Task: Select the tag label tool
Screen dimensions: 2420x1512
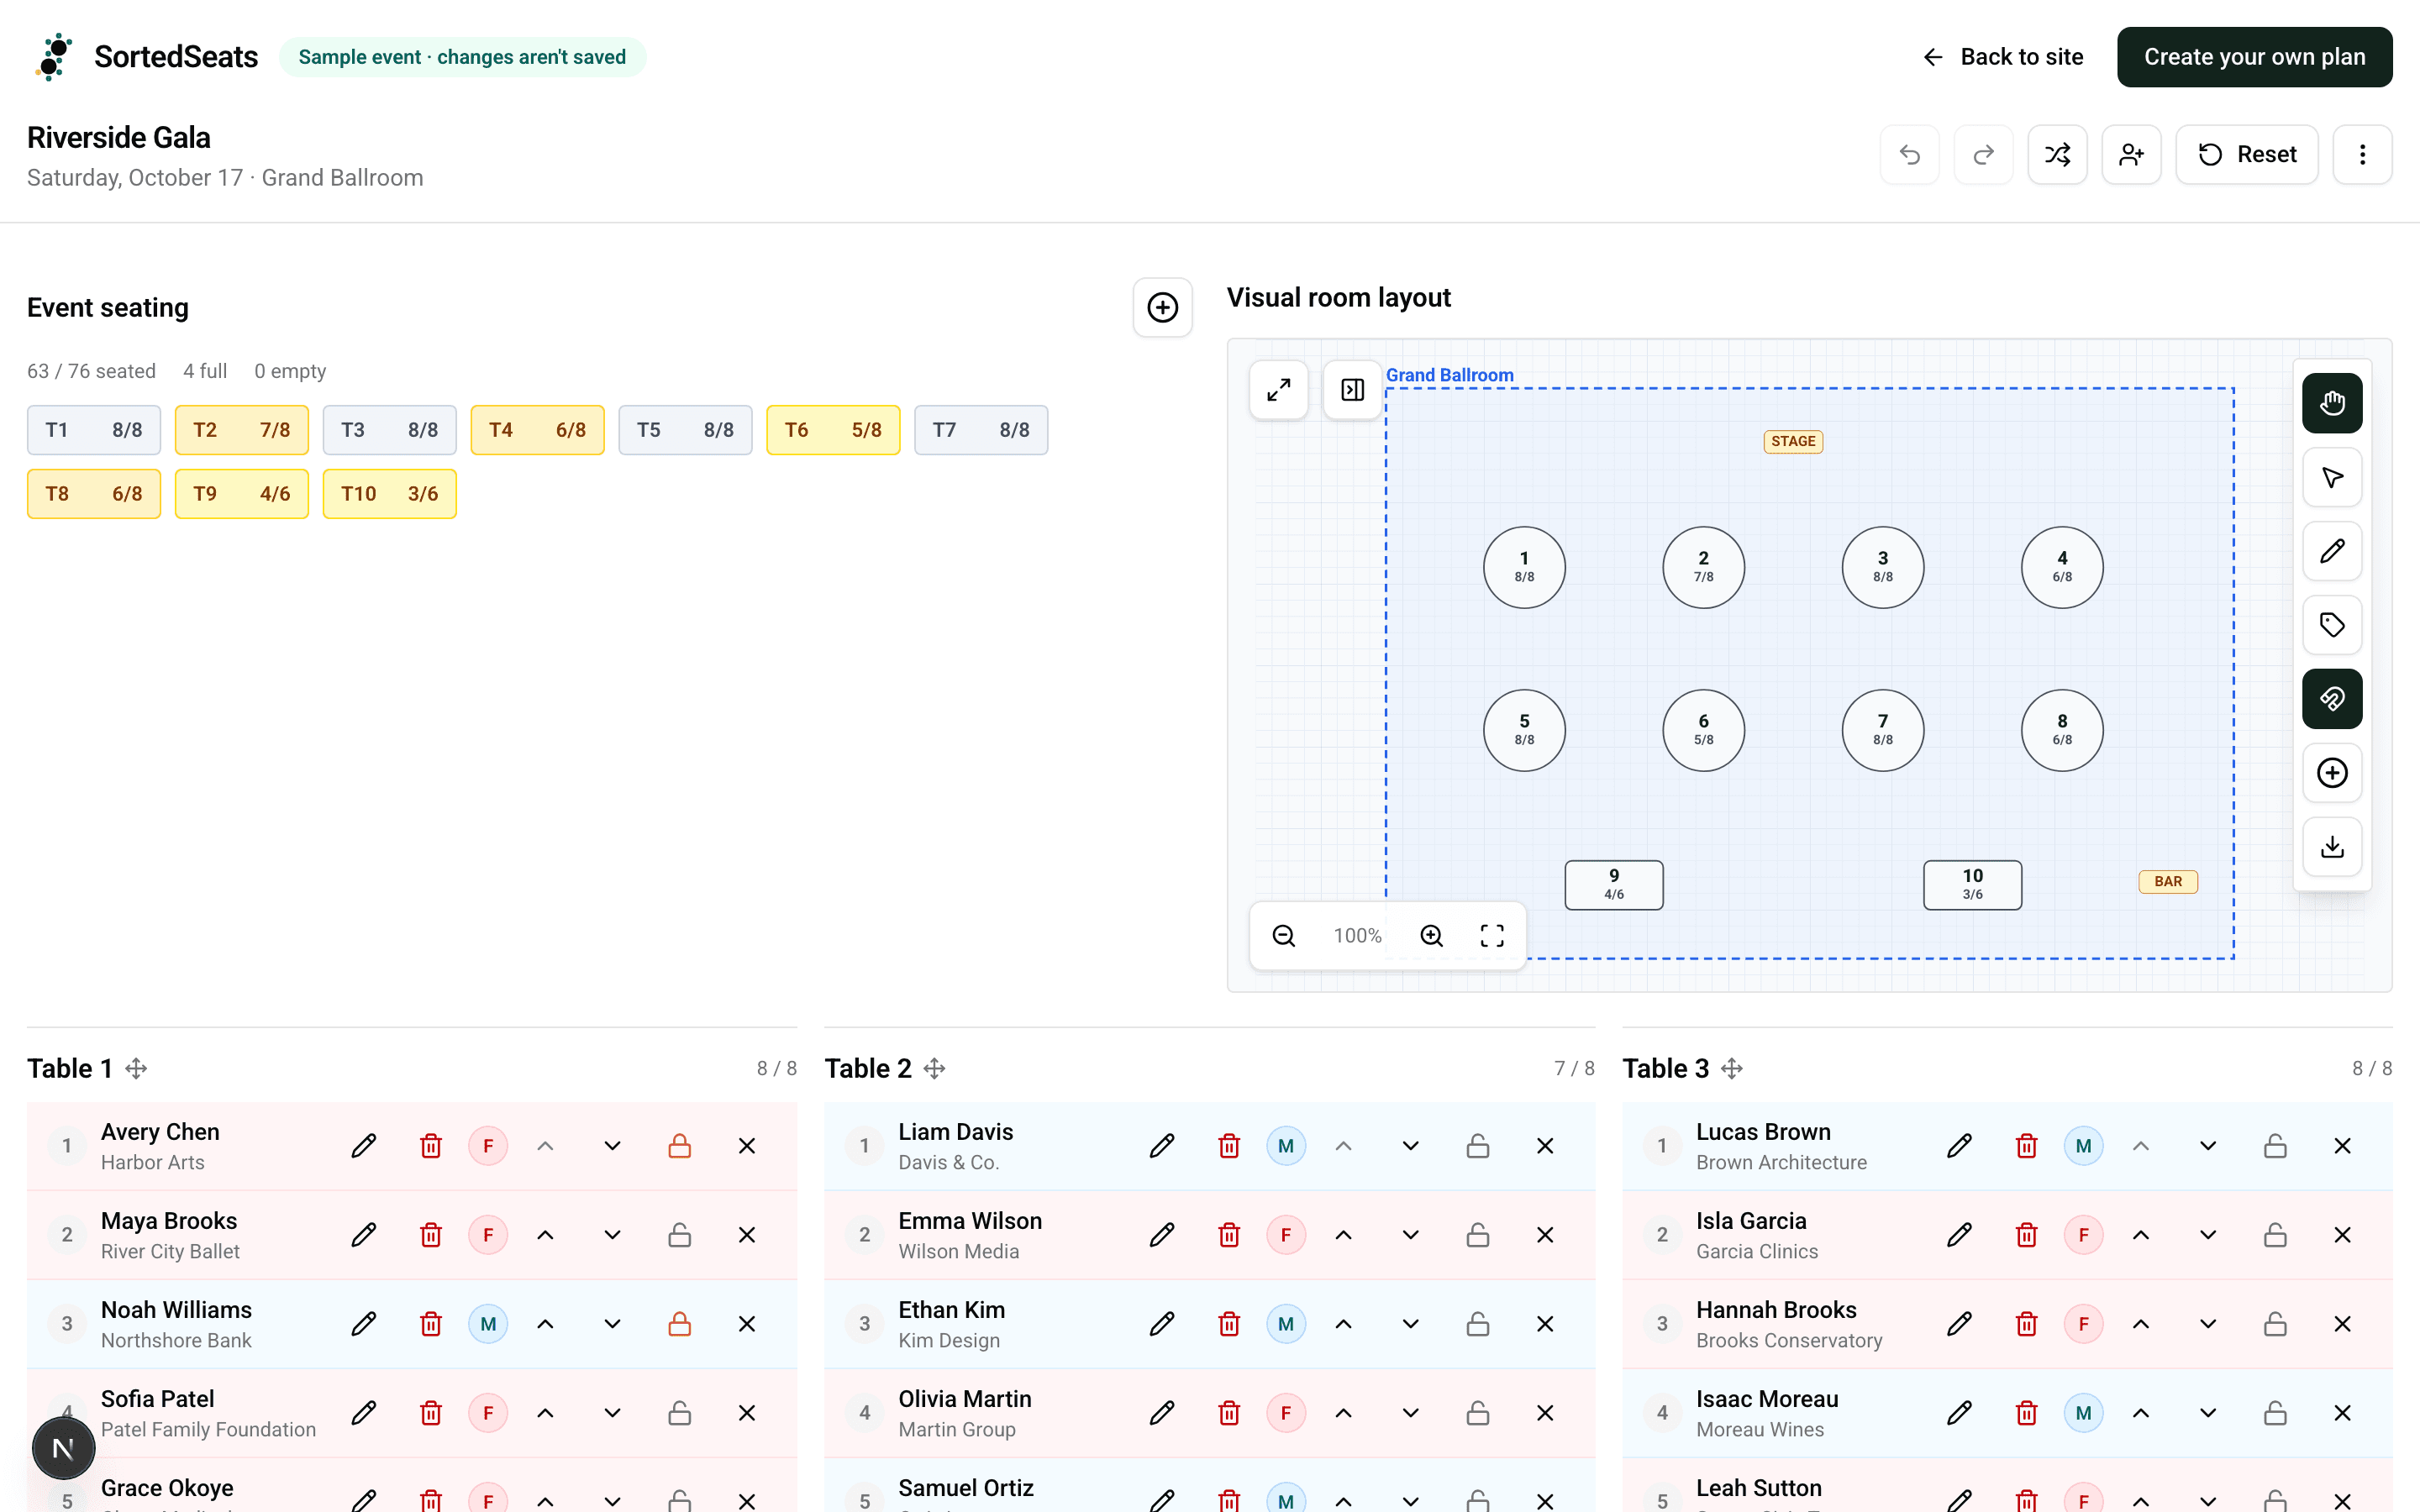Action: 2332,625
